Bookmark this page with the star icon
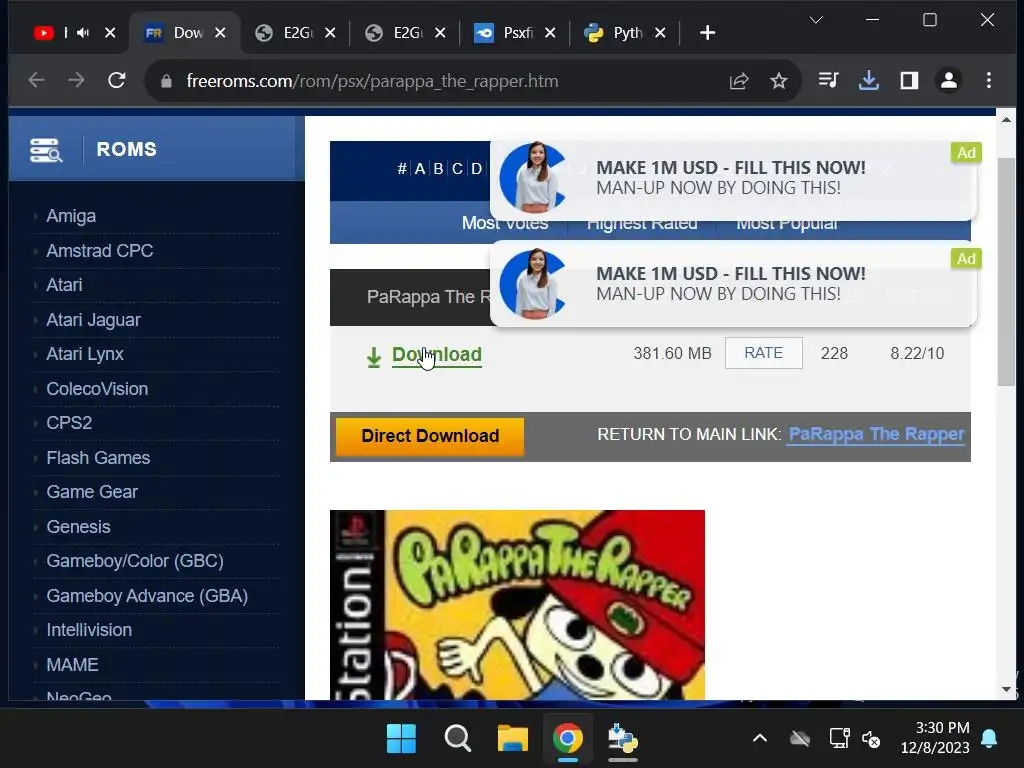The width and height of the screenshot is (1024, 768). tap(778, 81)
